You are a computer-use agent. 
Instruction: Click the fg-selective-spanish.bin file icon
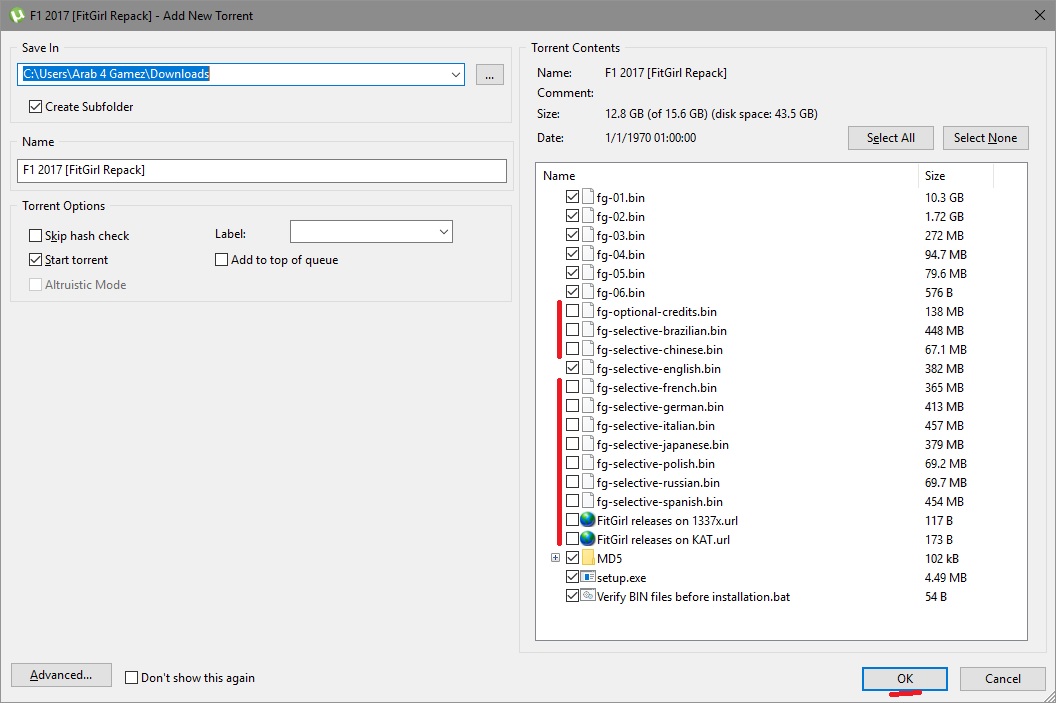click(x=588, y=502)
